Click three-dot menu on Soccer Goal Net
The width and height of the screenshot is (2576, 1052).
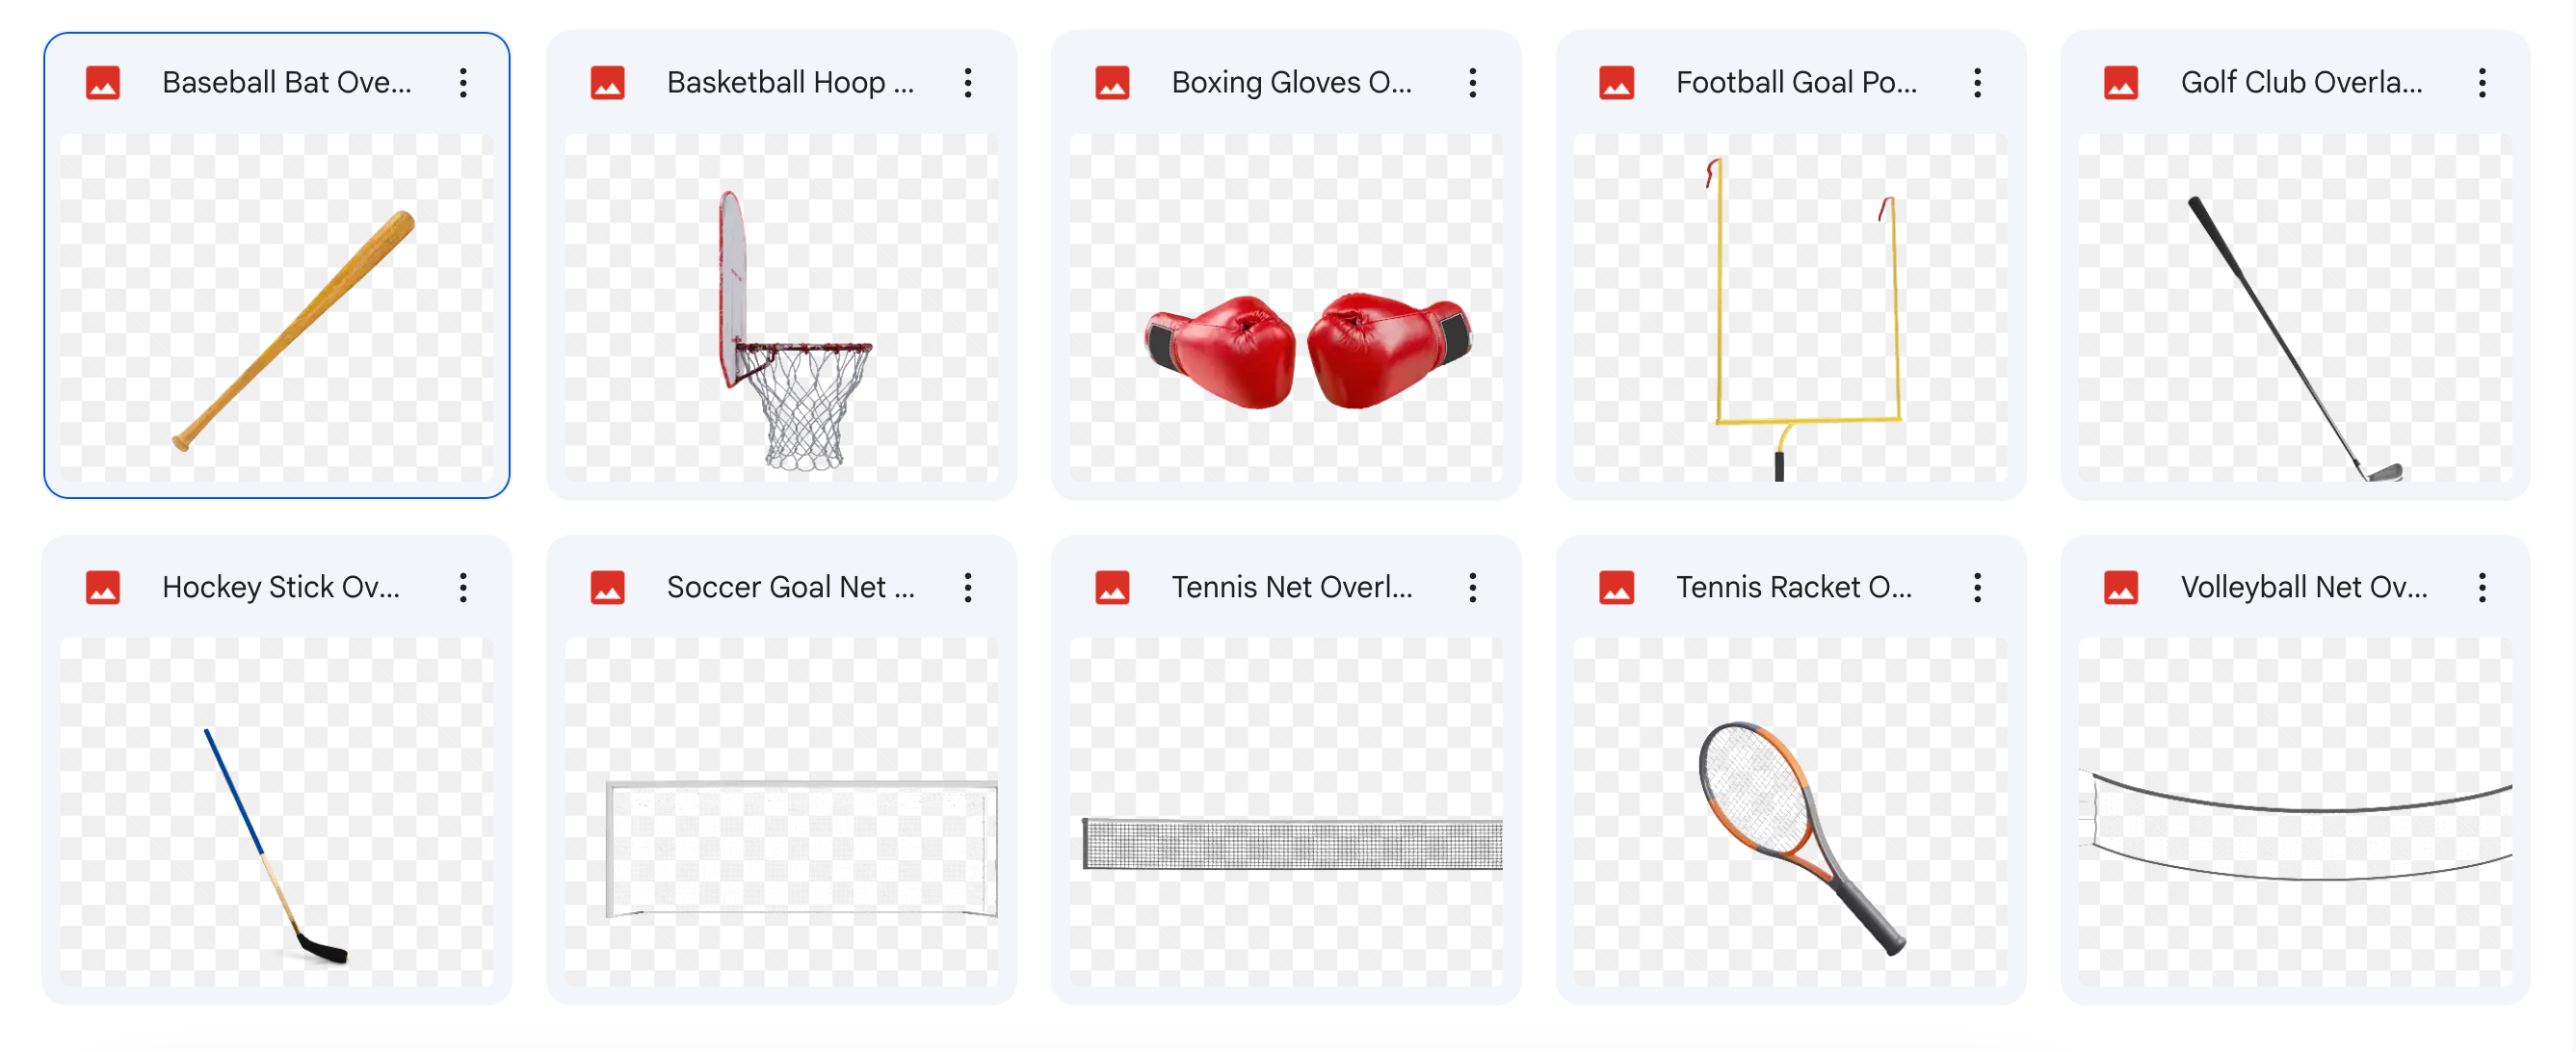(968, 588)
